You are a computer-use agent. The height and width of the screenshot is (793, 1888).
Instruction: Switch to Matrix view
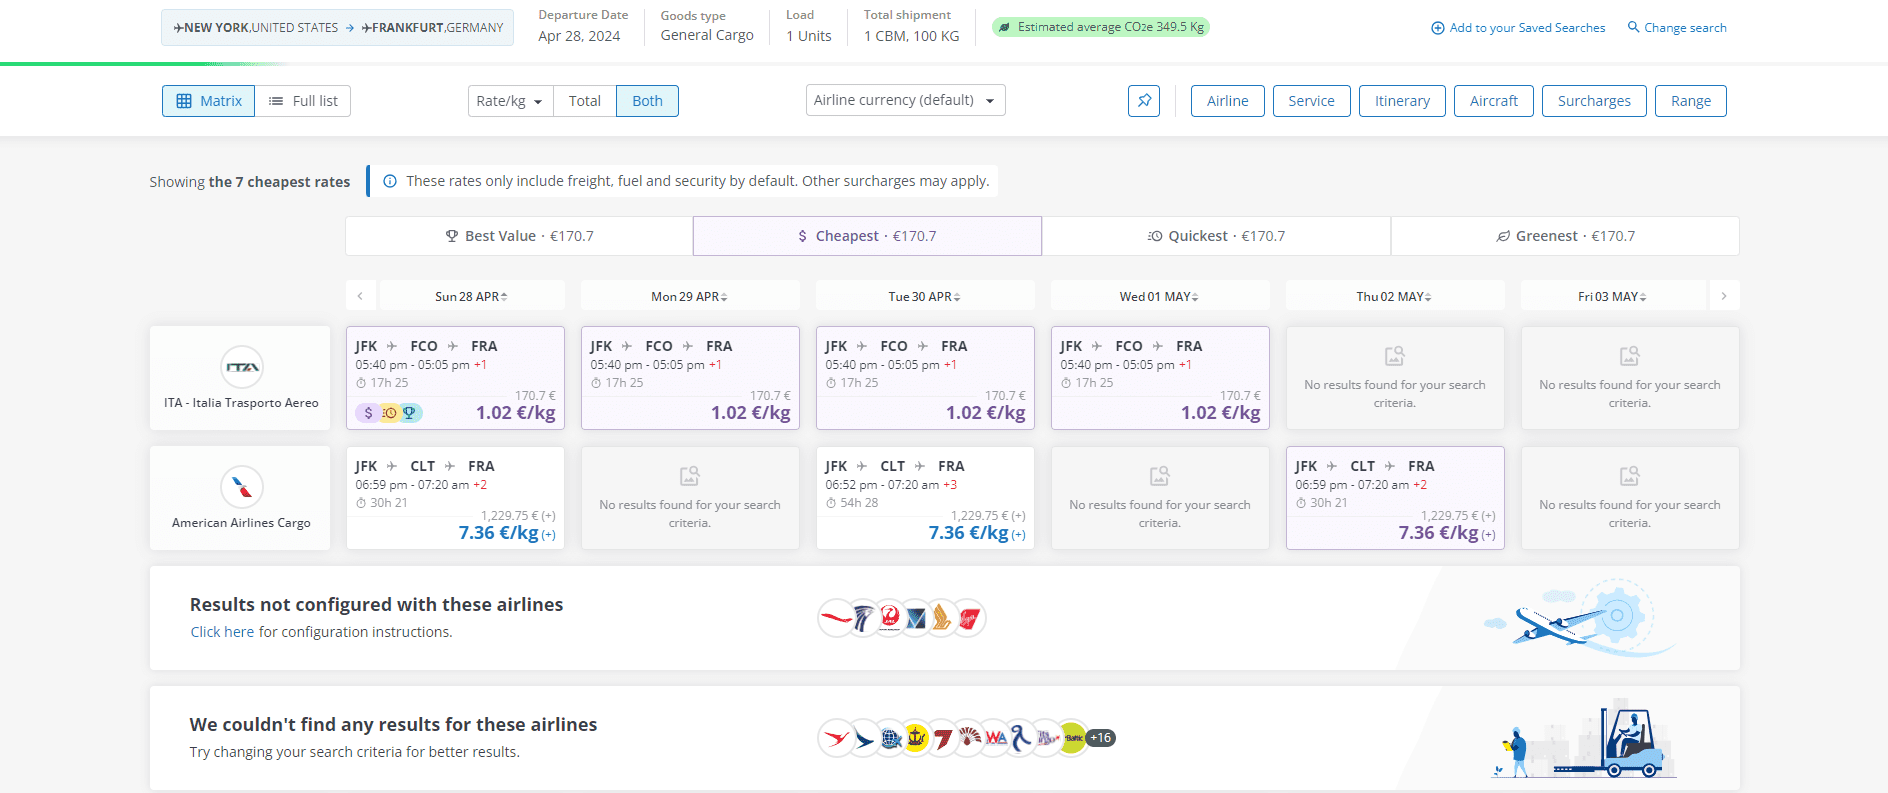pyautogui.click(x=209, y=101)
